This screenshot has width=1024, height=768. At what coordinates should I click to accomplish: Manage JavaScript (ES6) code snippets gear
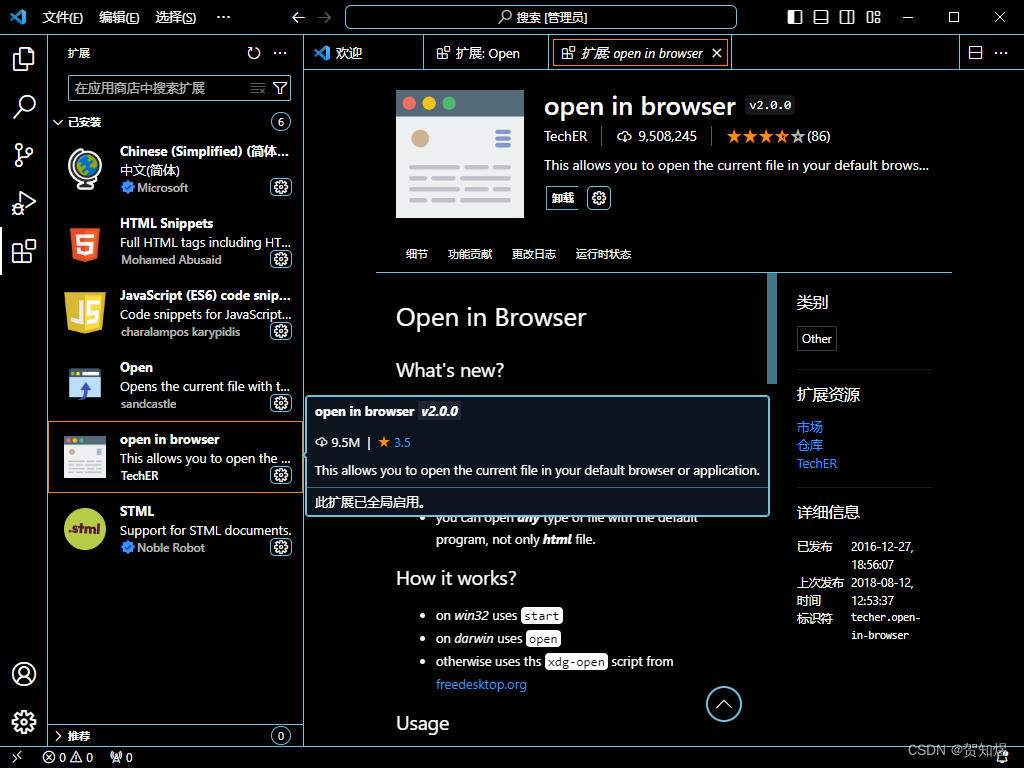click(x=281, y=331)
